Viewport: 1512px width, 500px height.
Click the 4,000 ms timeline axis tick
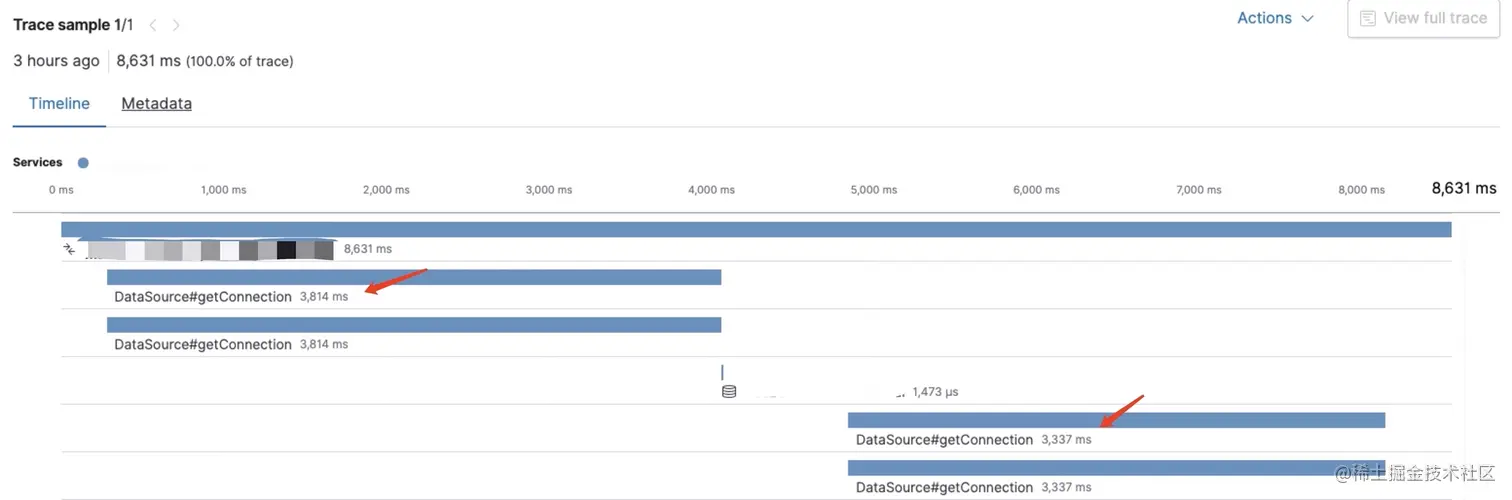click(711, 189)
